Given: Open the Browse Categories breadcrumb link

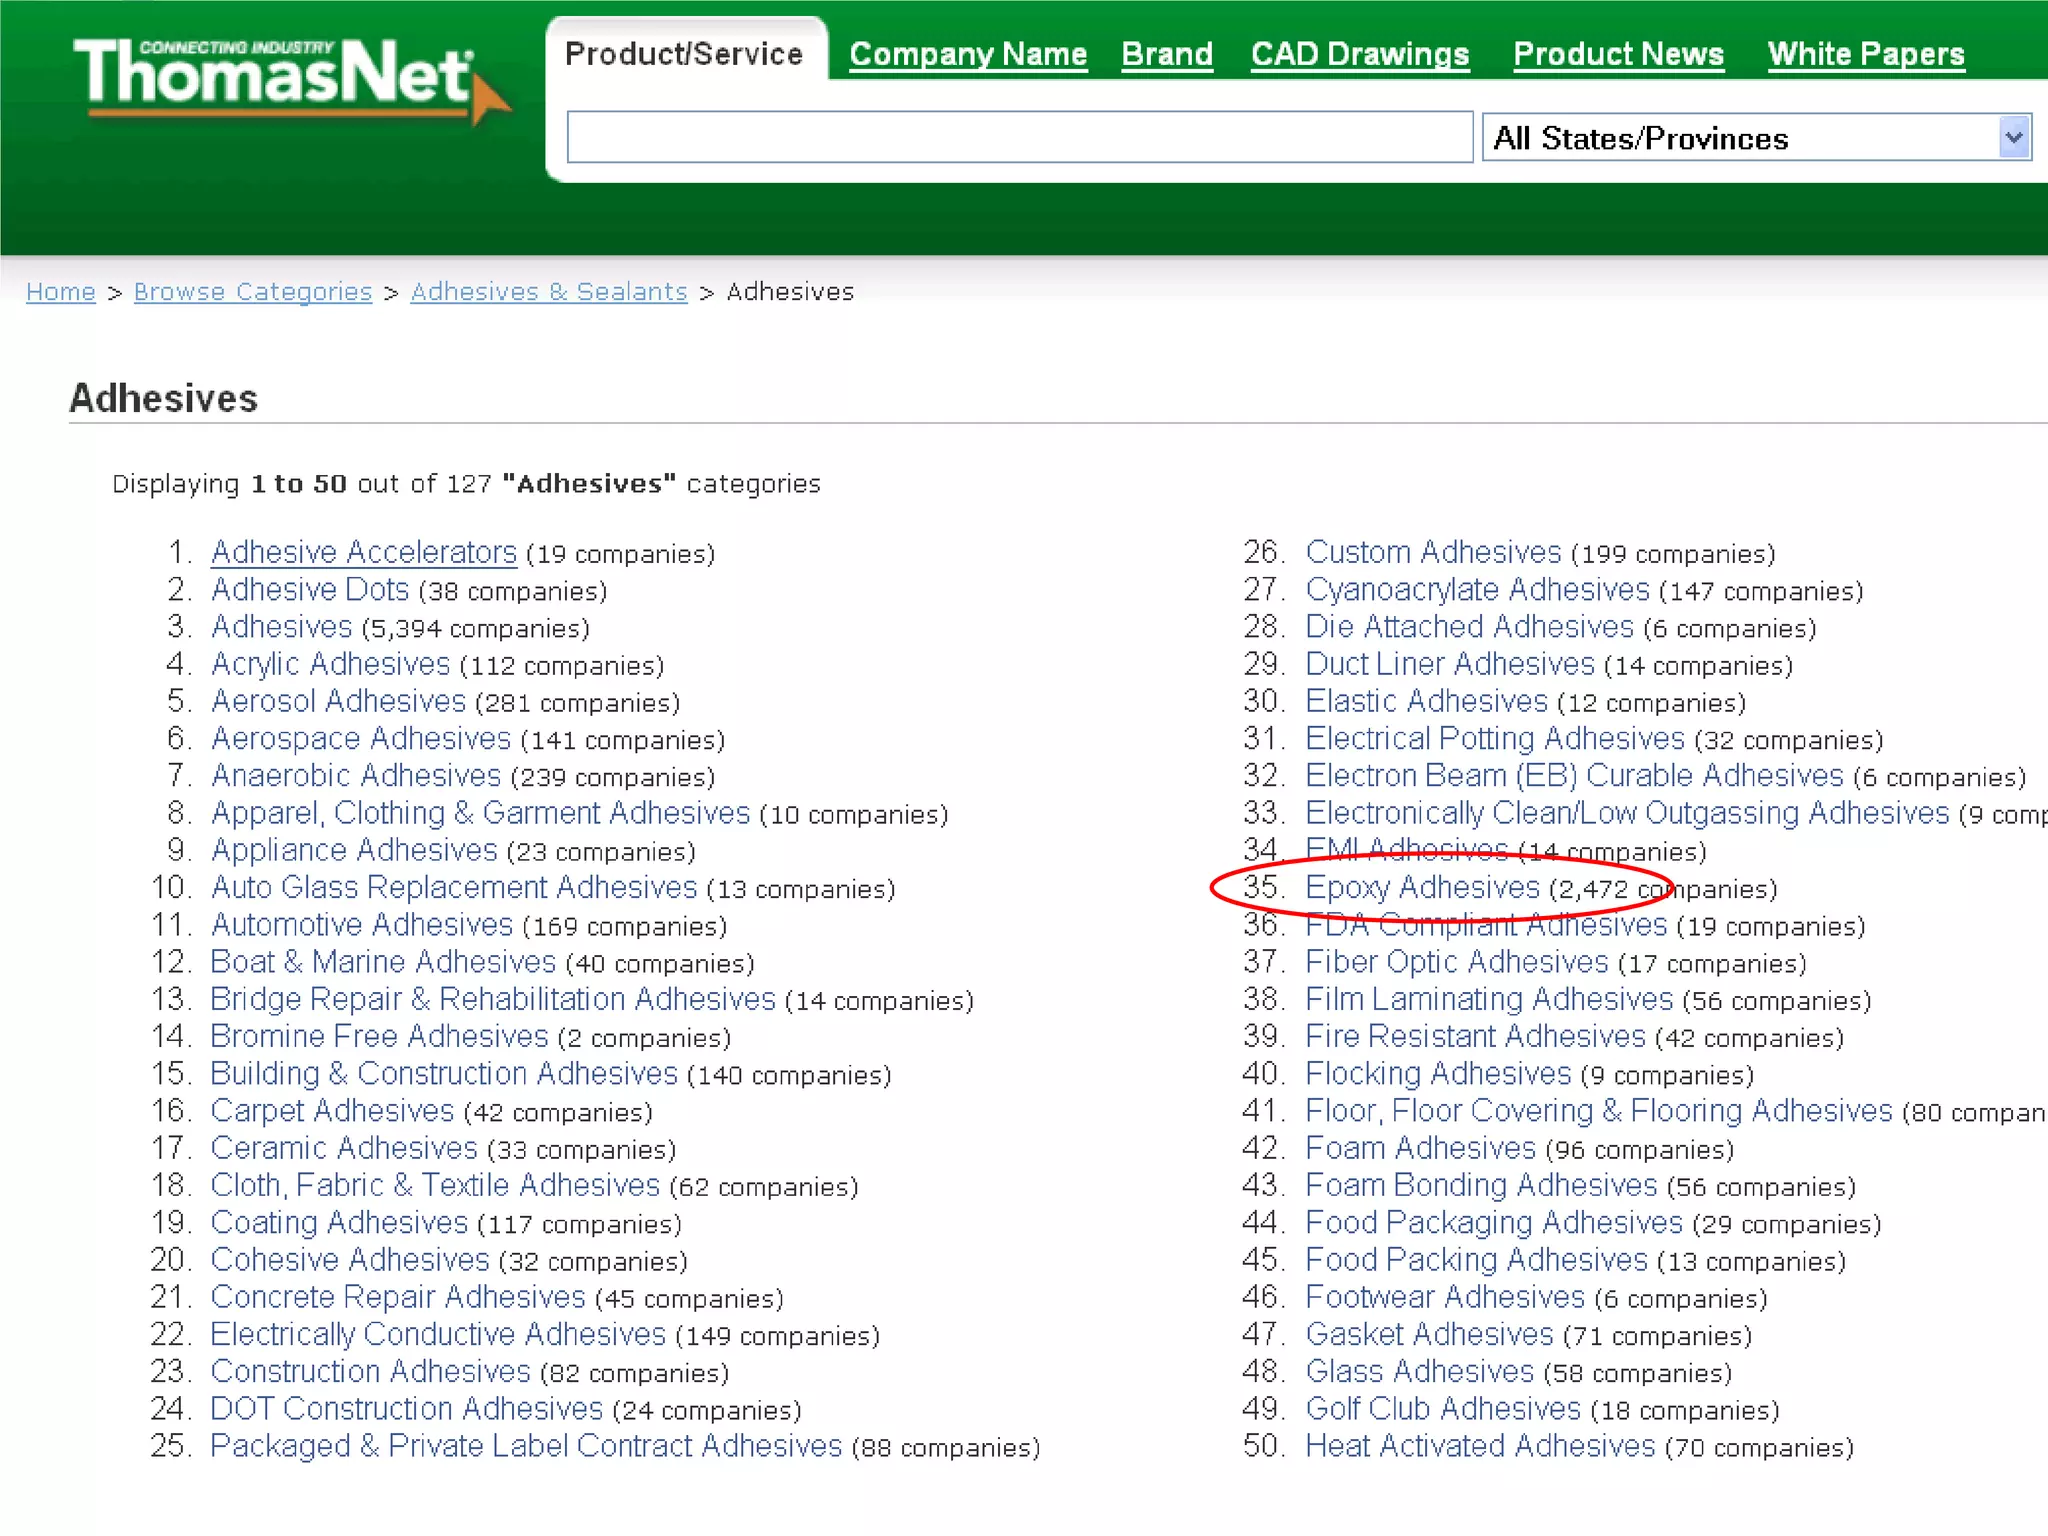Looking at the screenshot, I should [252, 292].
